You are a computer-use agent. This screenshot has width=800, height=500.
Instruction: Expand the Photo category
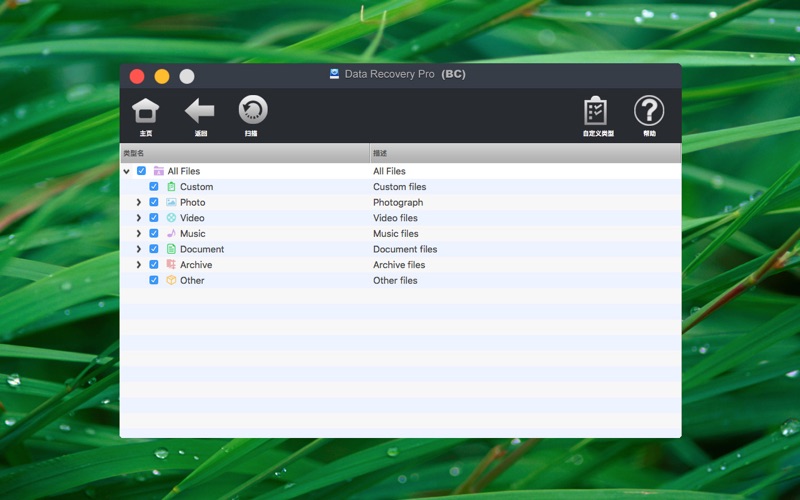[x=139, y=202]
